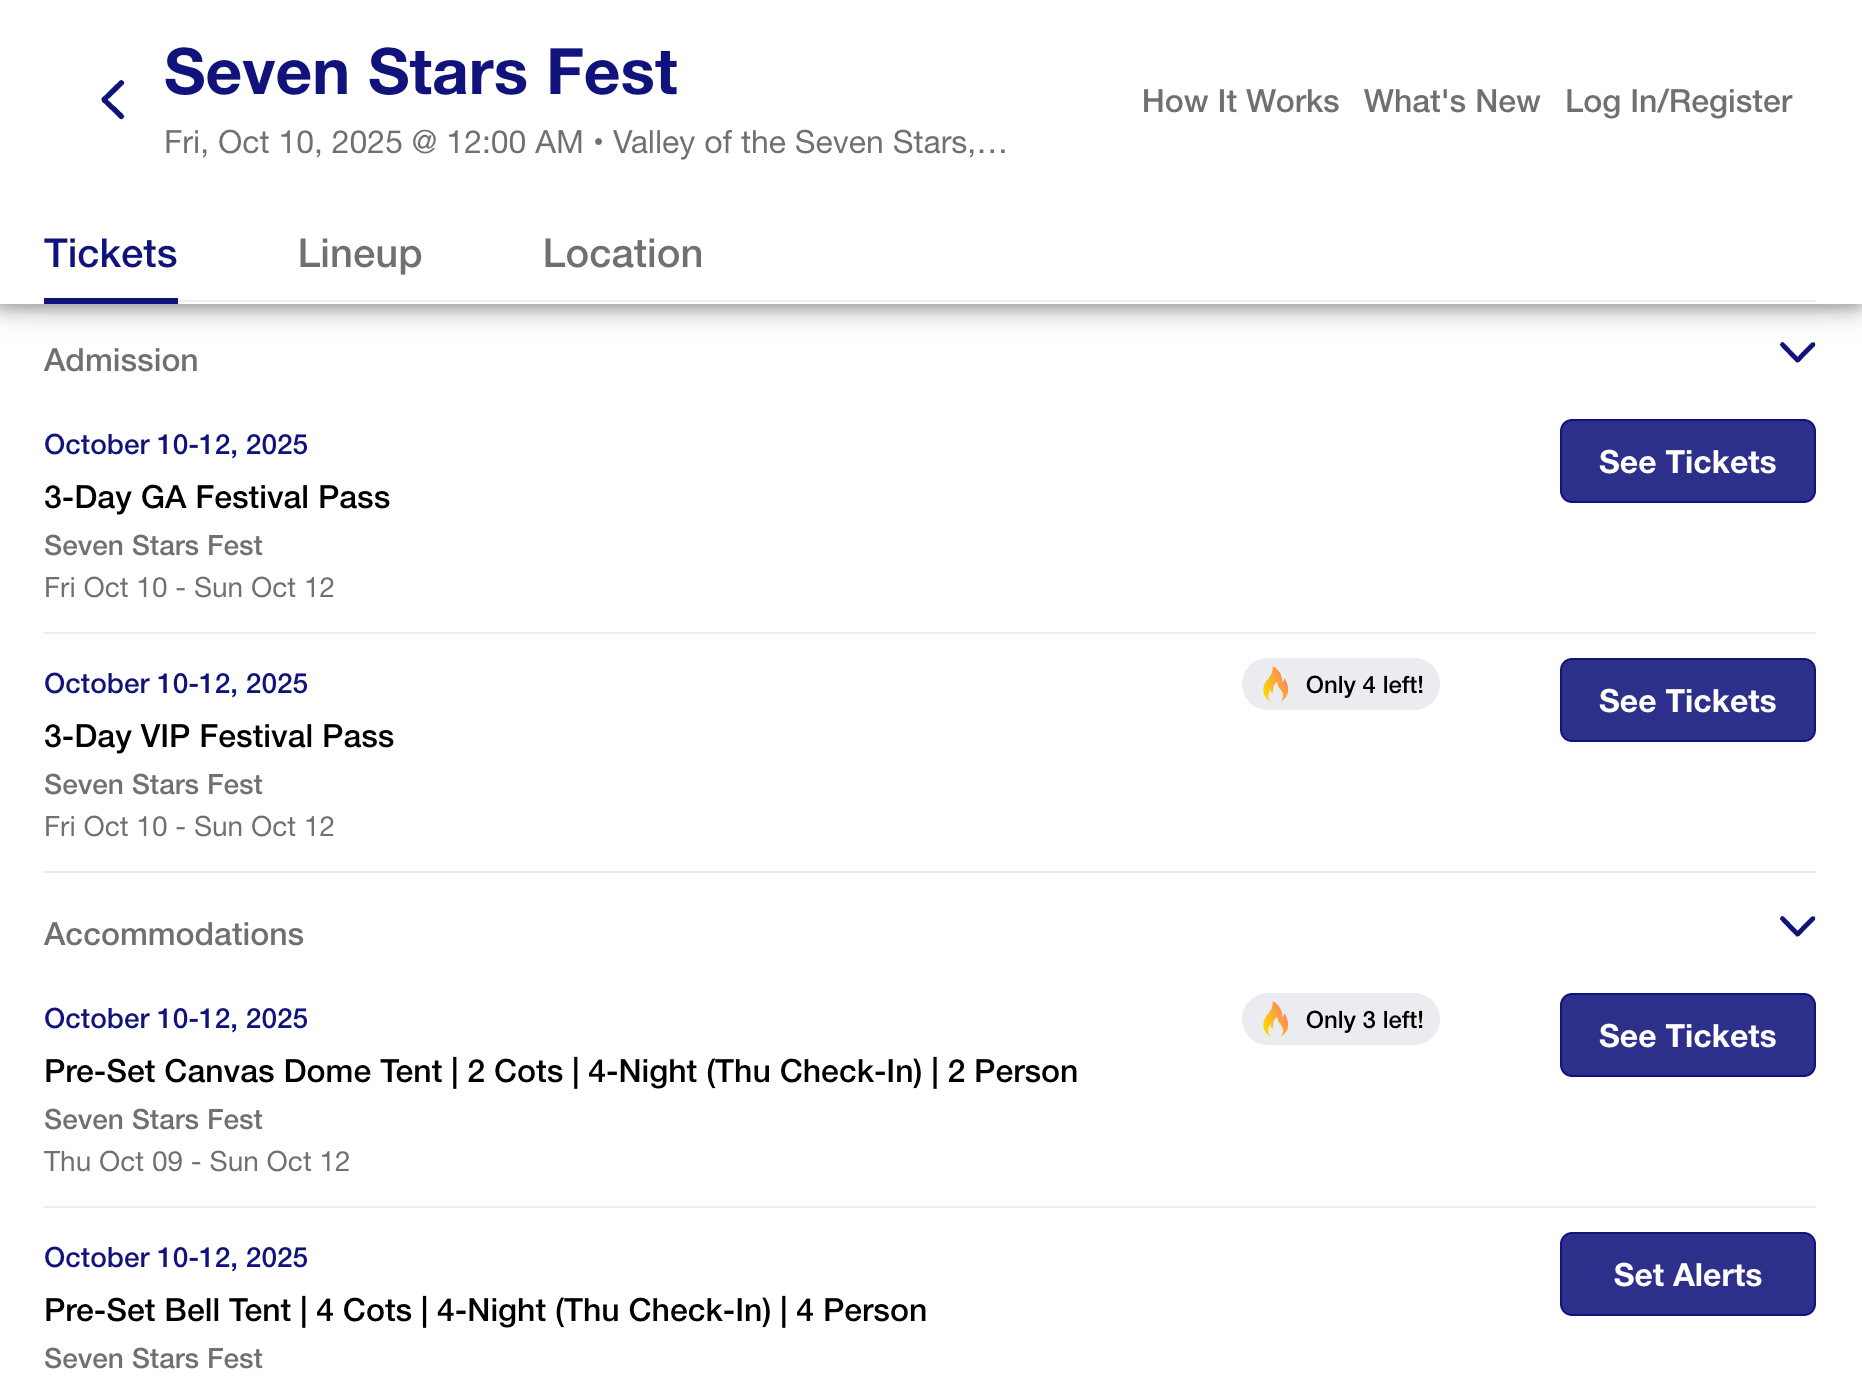Collapse the Accommodations section chevron
Image resolution: width=1862 pixels, height=1382 pixels.
pyautogui.click(x=1797, y=926)
